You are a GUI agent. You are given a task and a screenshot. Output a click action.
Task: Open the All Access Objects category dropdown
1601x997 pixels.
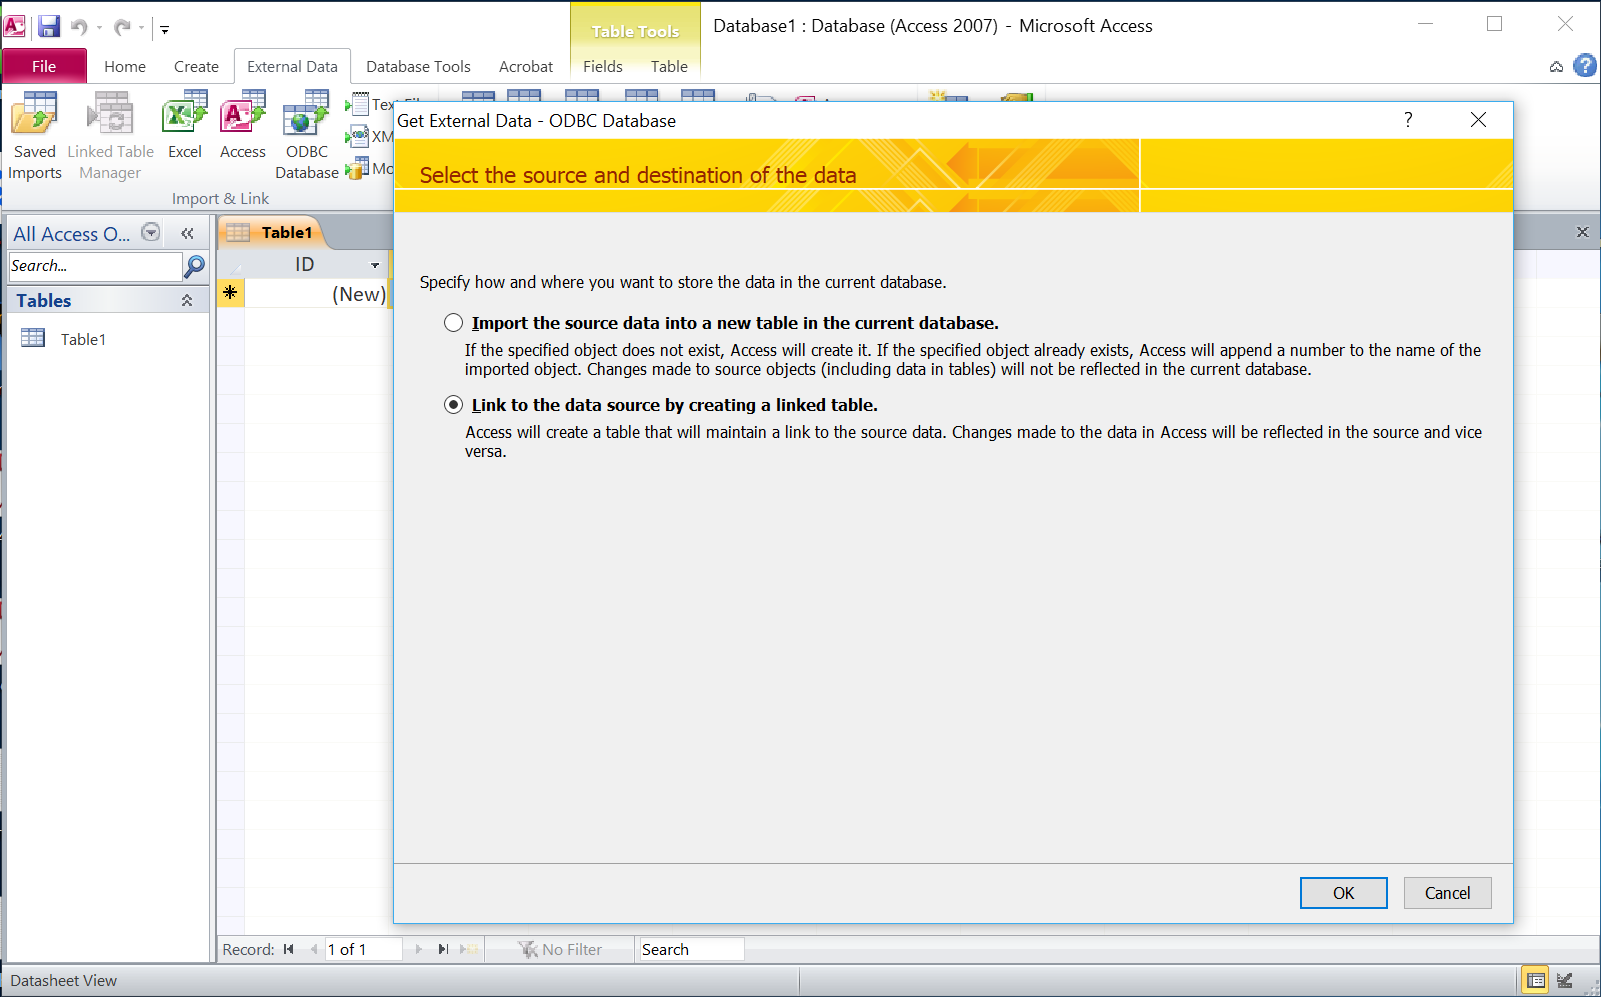pos(151,232)
